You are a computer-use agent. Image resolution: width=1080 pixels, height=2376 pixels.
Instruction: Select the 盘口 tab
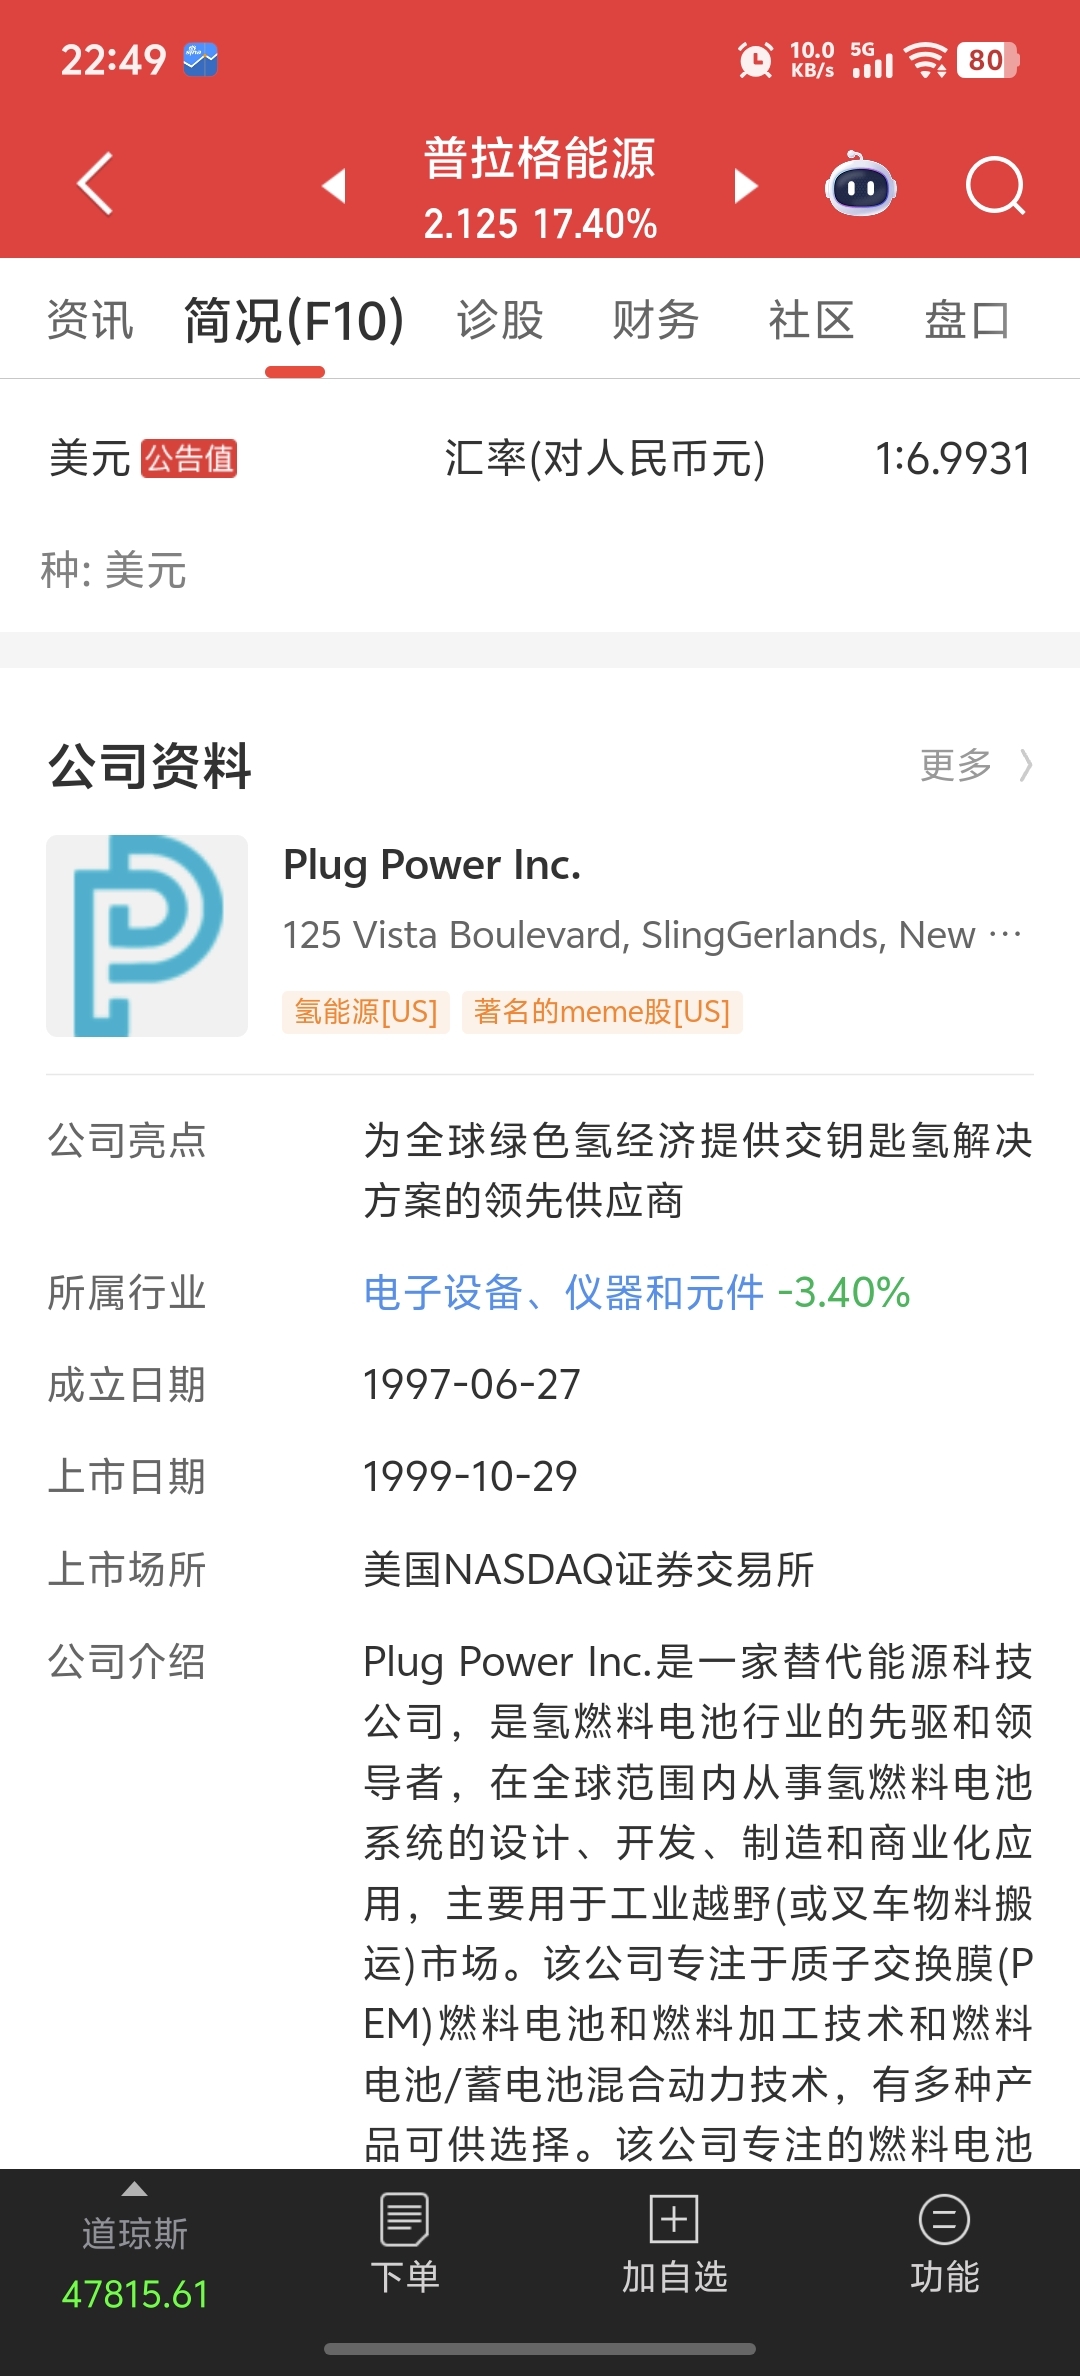click(967, 321)
